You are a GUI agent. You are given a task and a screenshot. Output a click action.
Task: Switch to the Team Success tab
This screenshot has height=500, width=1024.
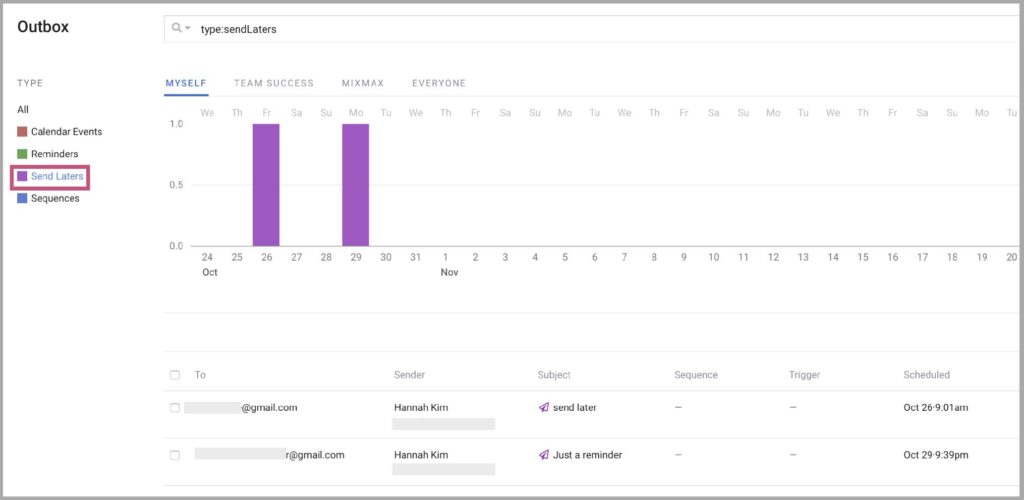274,83
